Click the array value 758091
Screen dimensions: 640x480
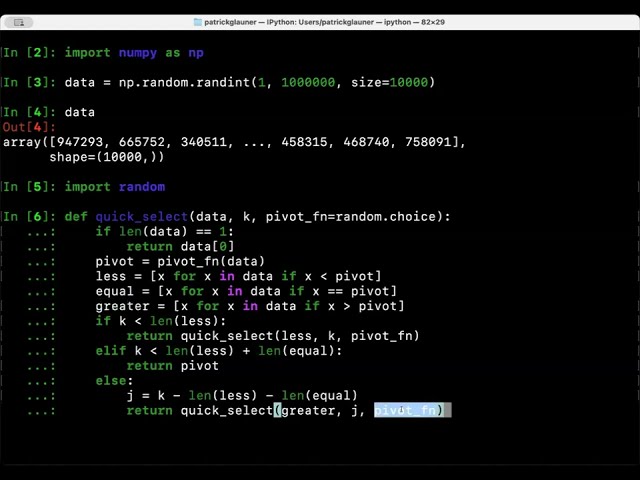click(x=428, y=142)
